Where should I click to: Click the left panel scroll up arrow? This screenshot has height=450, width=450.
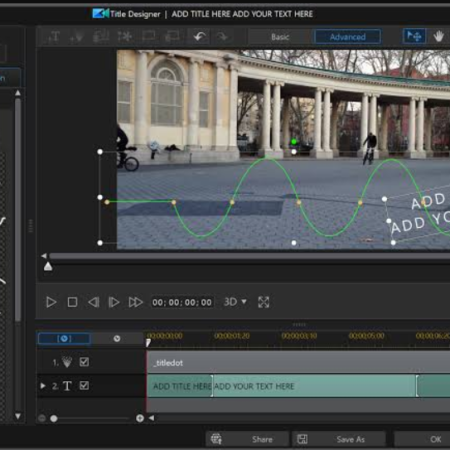(x=18, y=93)
